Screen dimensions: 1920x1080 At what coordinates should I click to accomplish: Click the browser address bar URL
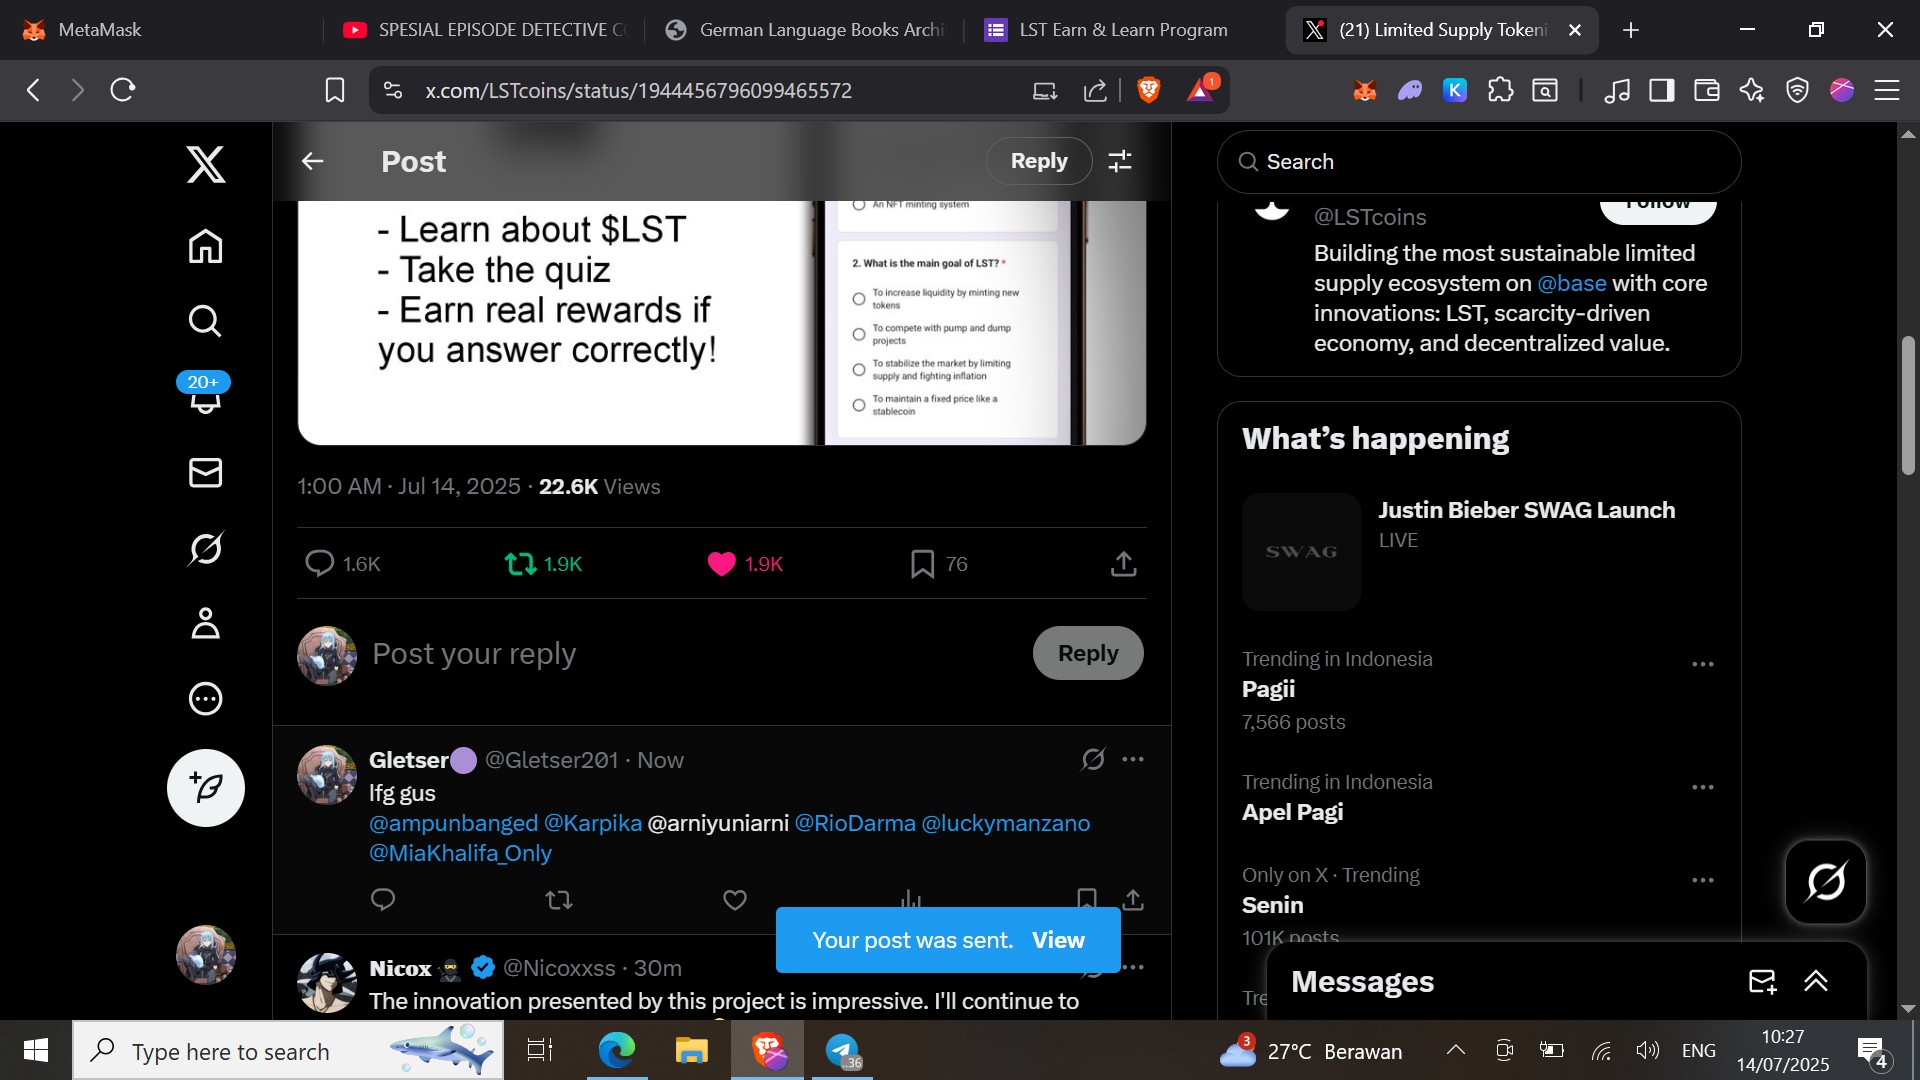pyautogui.click(x=638, y=90)
